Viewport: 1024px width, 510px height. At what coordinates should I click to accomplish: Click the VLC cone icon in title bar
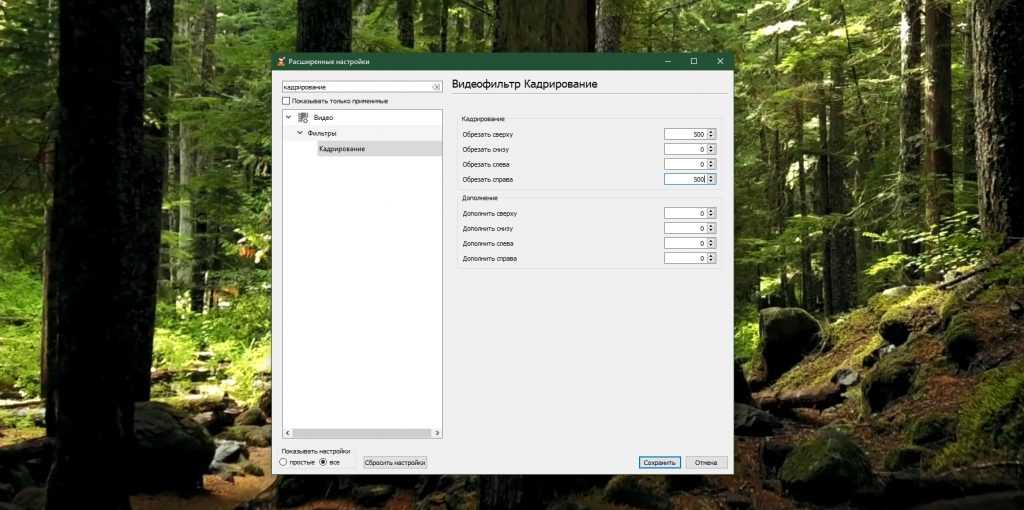click(x=281, y=62)
